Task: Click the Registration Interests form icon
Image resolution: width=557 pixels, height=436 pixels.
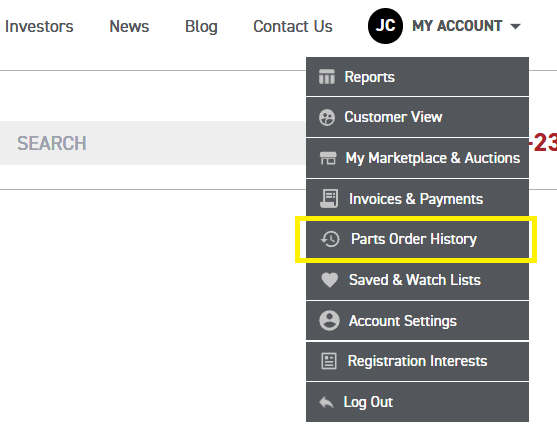Action: coord(329,361)
